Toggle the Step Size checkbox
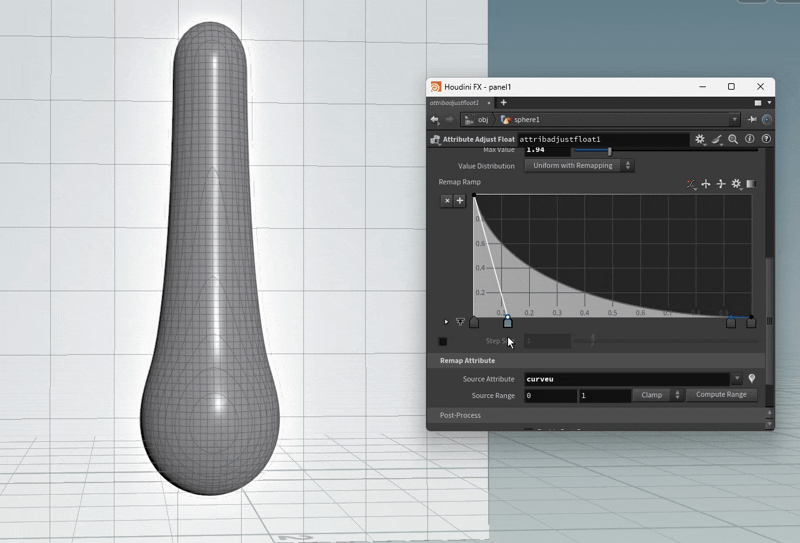This screenshot has width=800, height=543. click(x=443, y=341)
